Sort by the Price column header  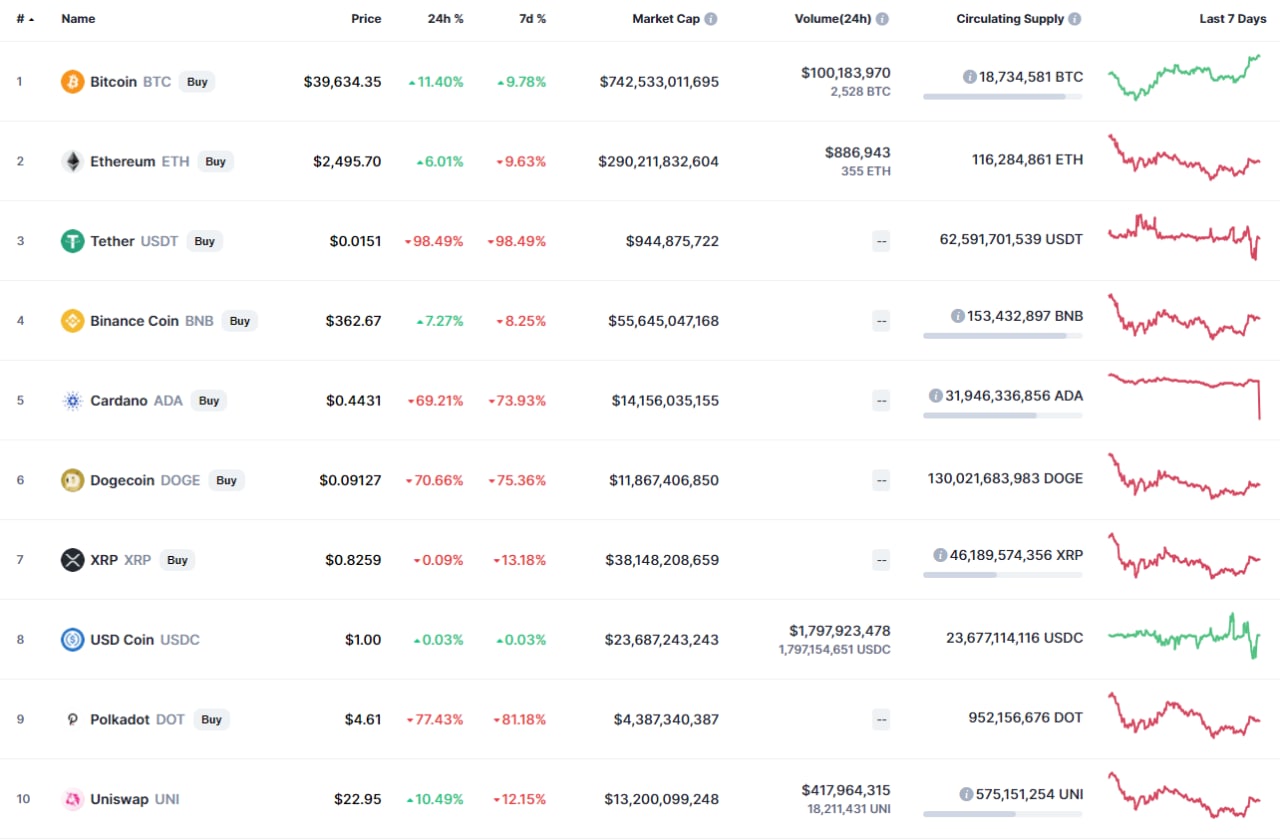click(x=366, y=19)
